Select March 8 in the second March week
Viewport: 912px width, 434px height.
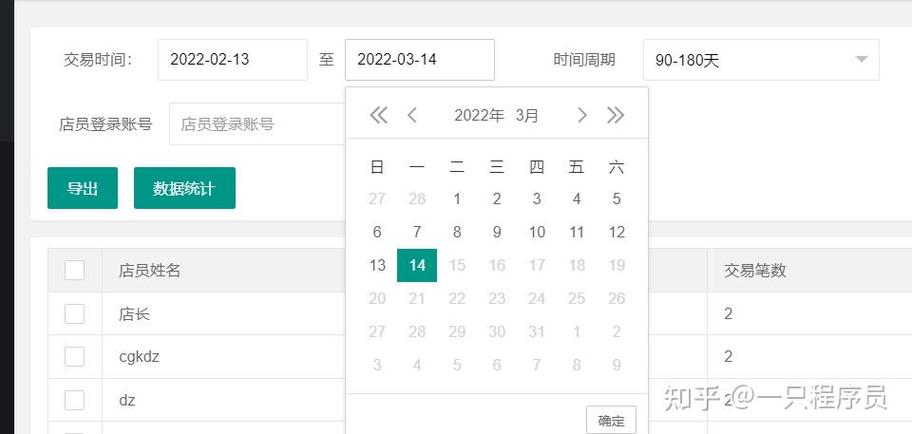(x=457, y=232)
